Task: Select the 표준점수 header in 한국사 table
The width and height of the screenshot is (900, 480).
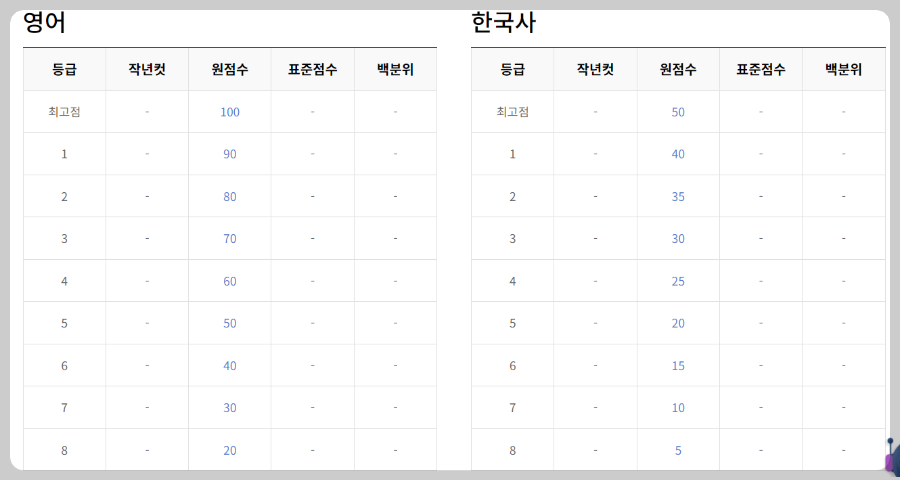Action: 761,70
